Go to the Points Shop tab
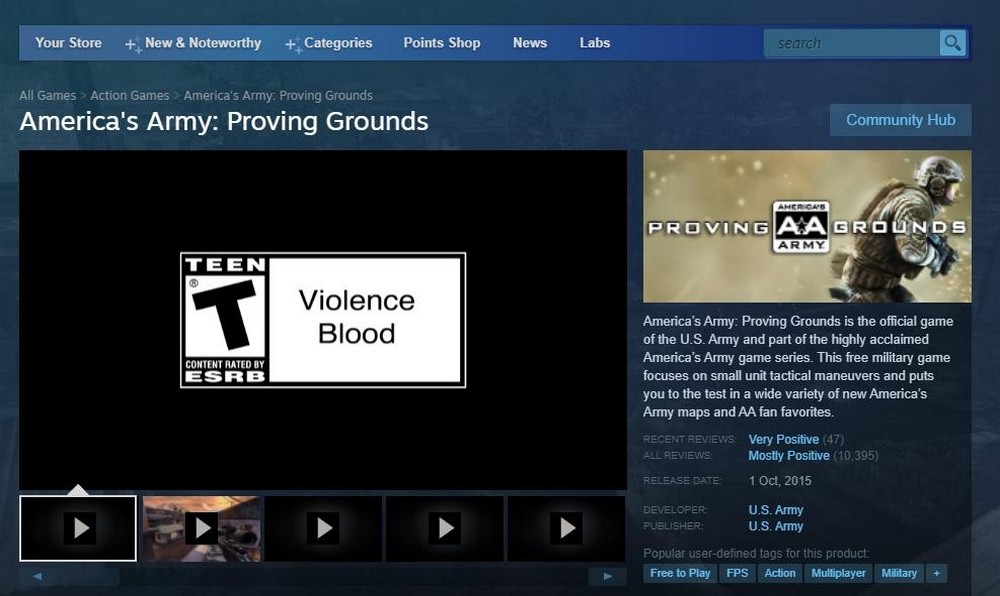 pos(441,43)
